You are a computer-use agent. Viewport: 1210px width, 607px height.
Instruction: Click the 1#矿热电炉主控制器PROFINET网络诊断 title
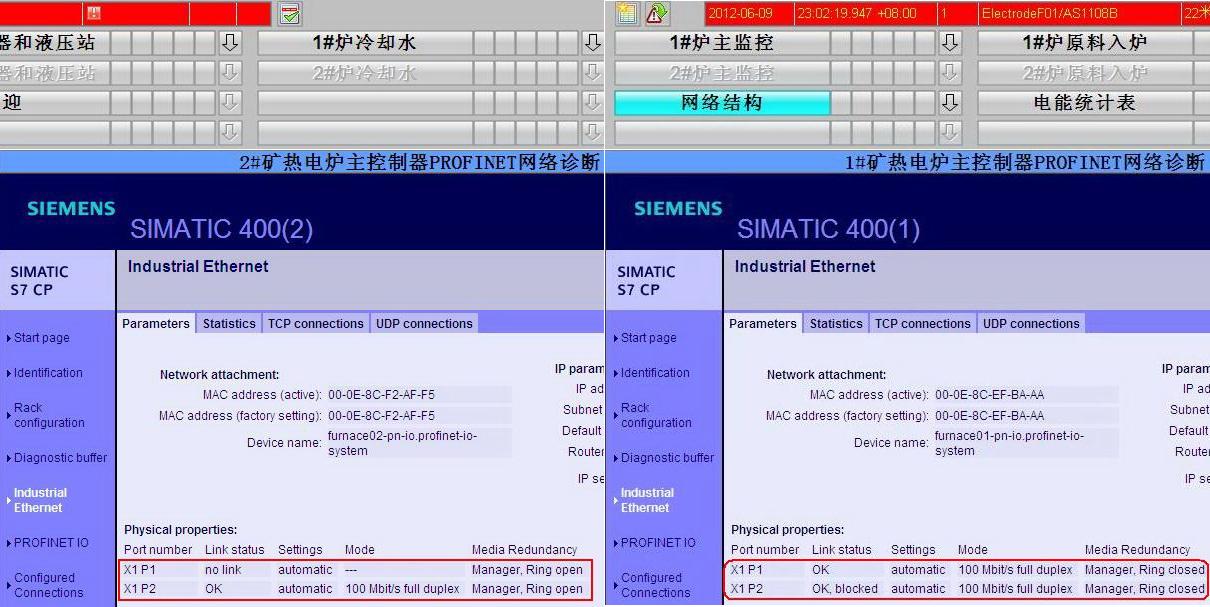(x=1027, y=162)
